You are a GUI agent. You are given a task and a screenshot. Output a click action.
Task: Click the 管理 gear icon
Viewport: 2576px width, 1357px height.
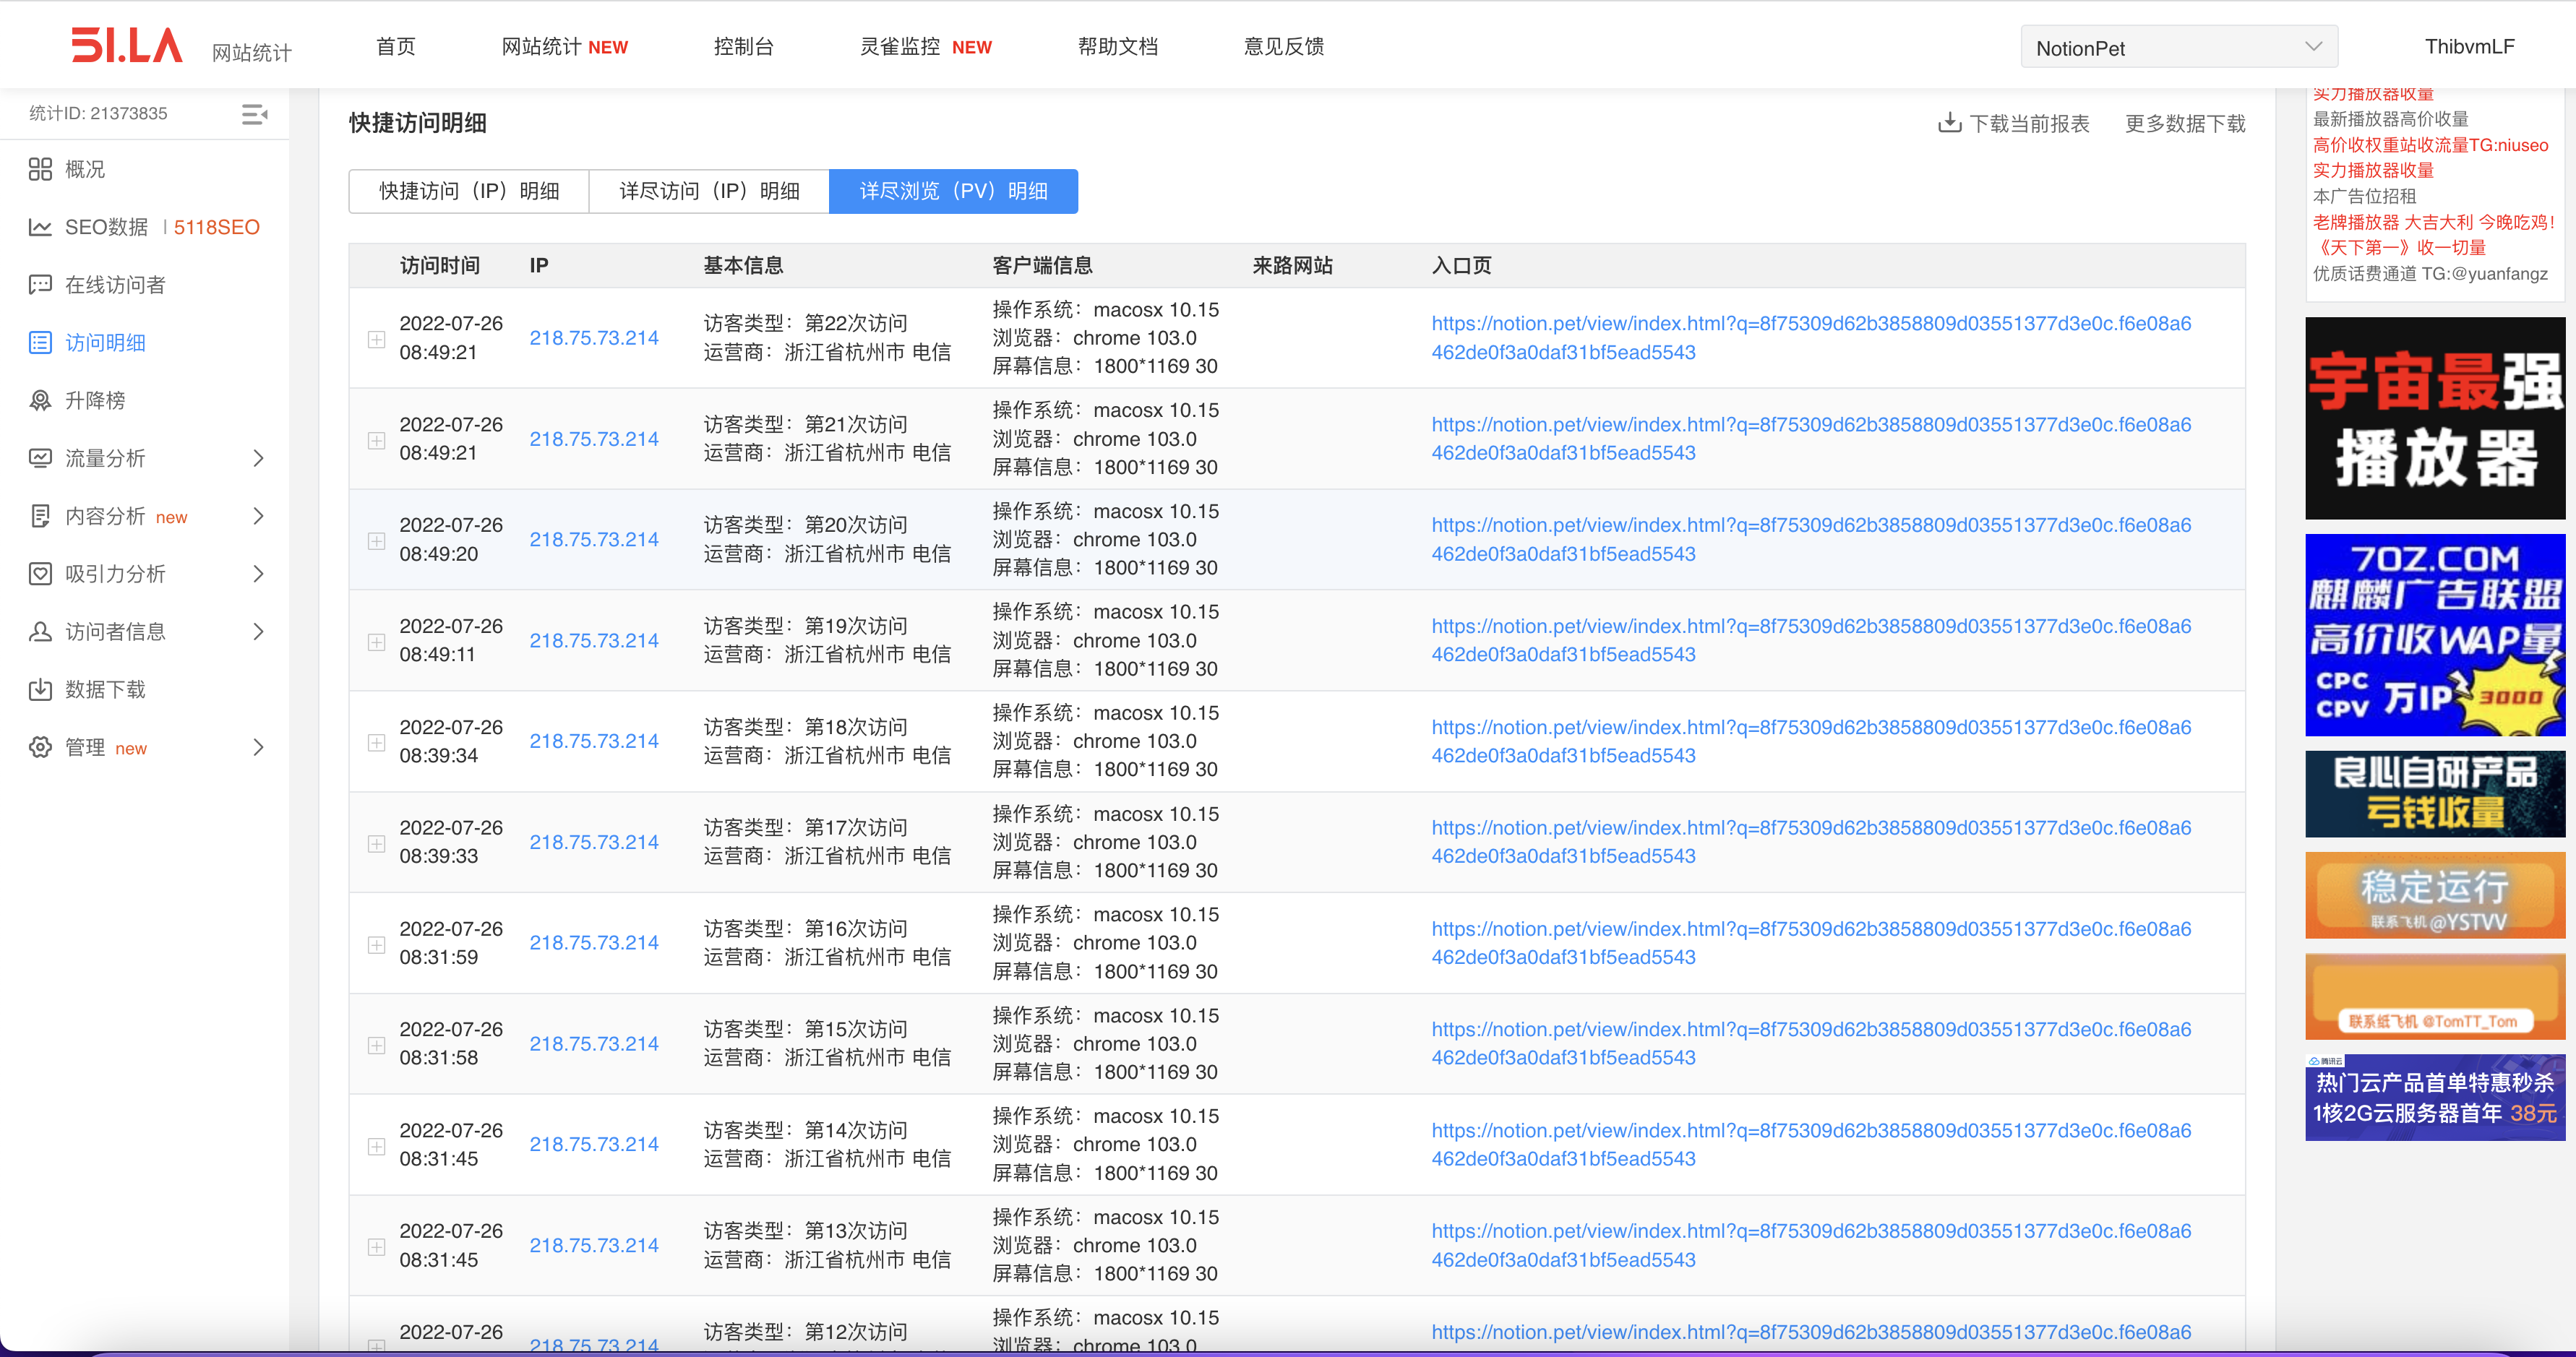pos(40,747)
